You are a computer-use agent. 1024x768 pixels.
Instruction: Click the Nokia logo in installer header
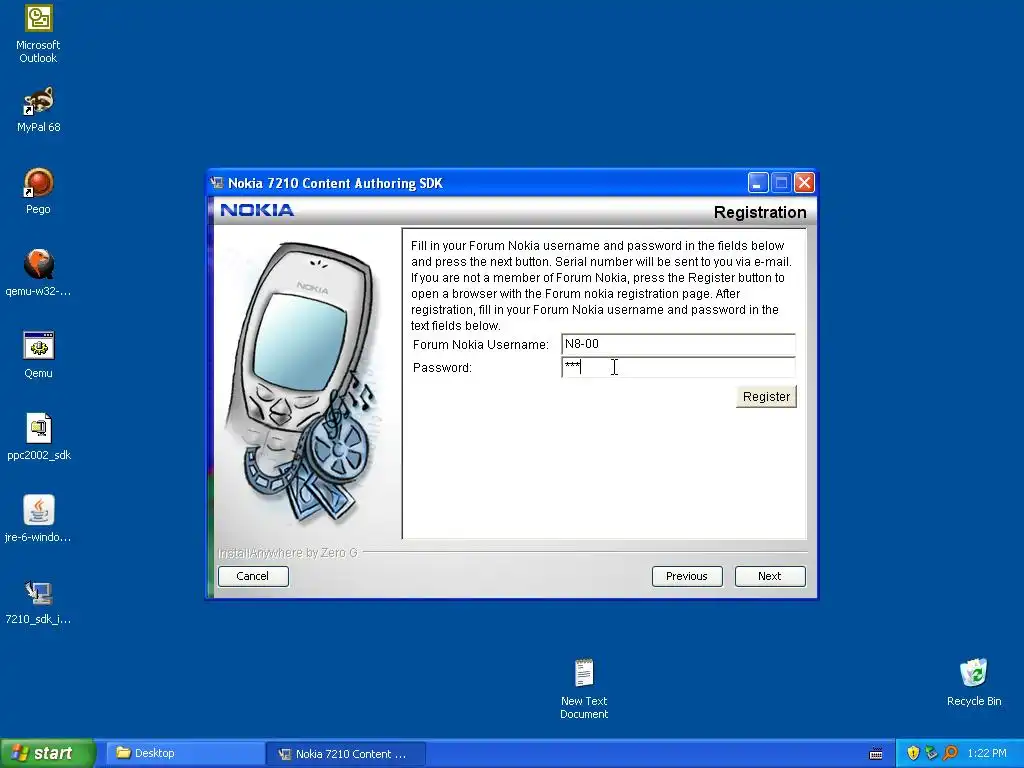(257, 210)
